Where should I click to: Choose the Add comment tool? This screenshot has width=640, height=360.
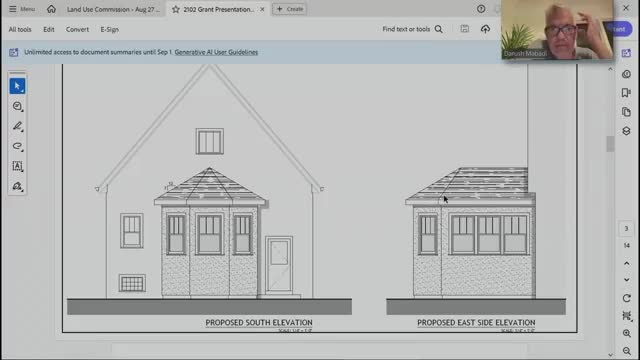(x=17, y=106)
